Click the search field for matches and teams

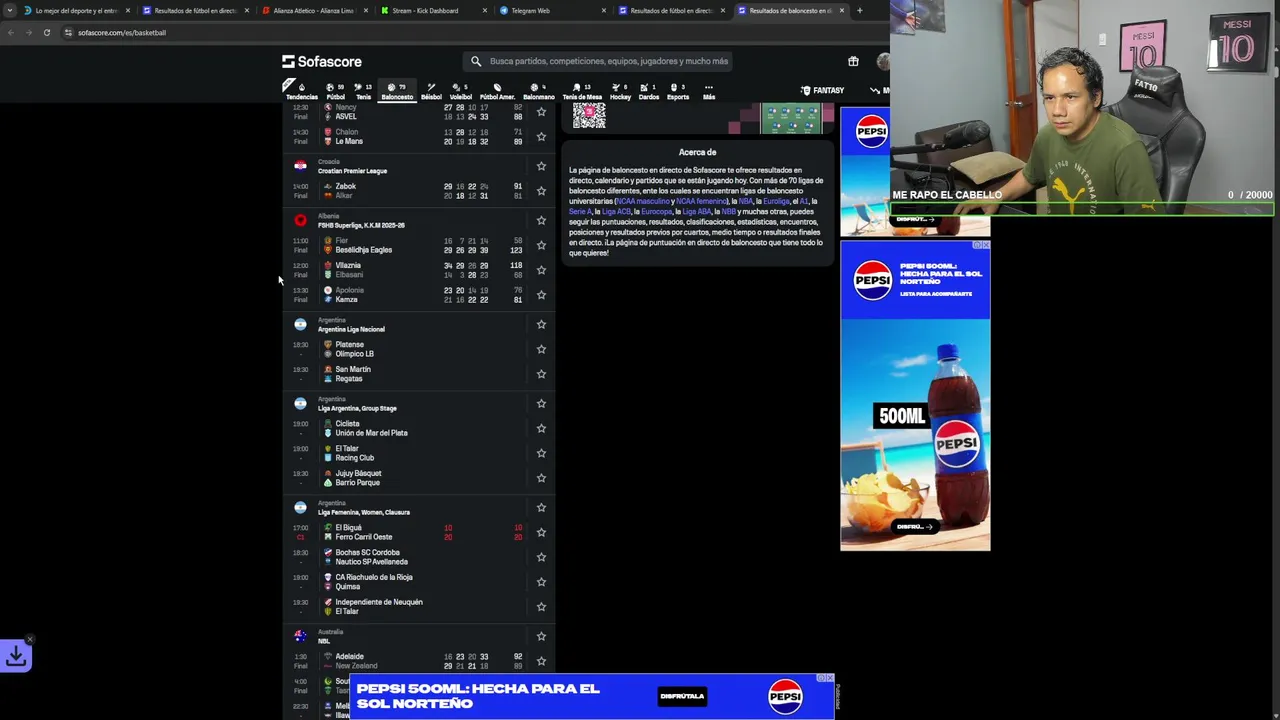point(598,61)
